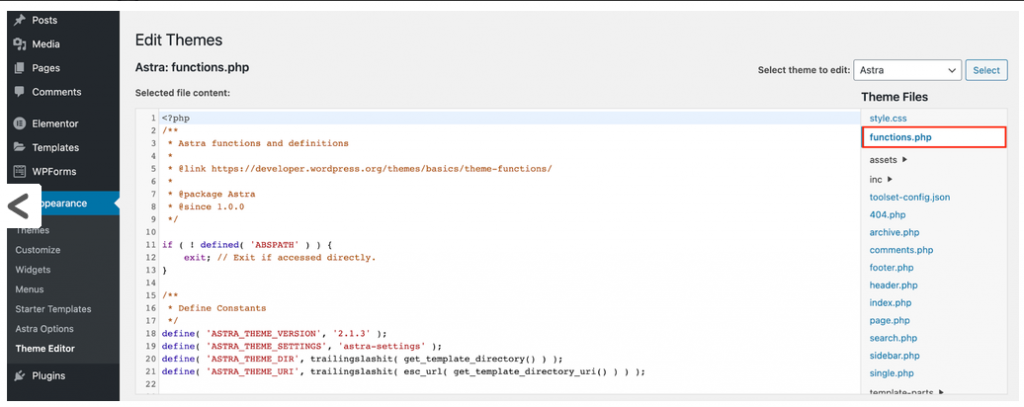Click the WPForms icon

(x=19, y=172)
